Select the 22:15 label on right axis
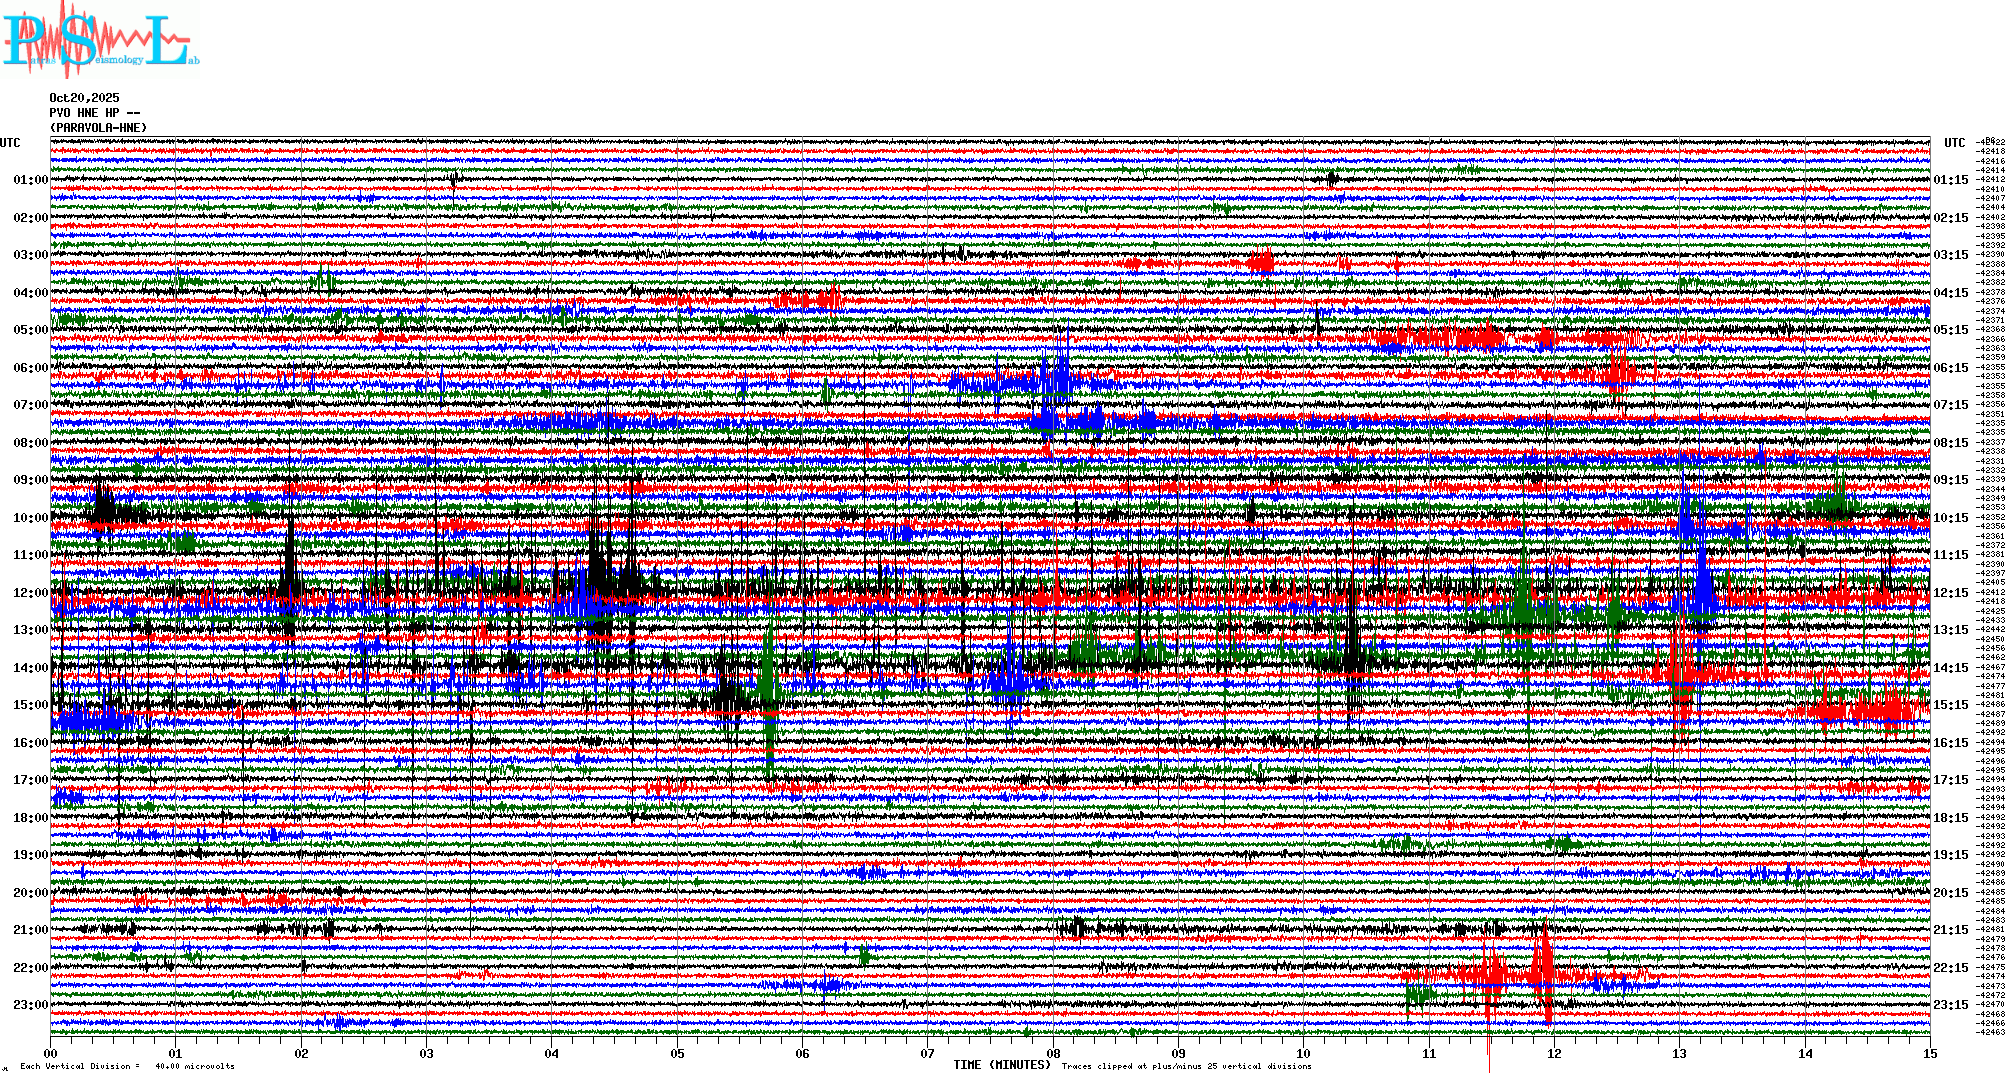2010x1080 pixels. tap(1950, 968)
